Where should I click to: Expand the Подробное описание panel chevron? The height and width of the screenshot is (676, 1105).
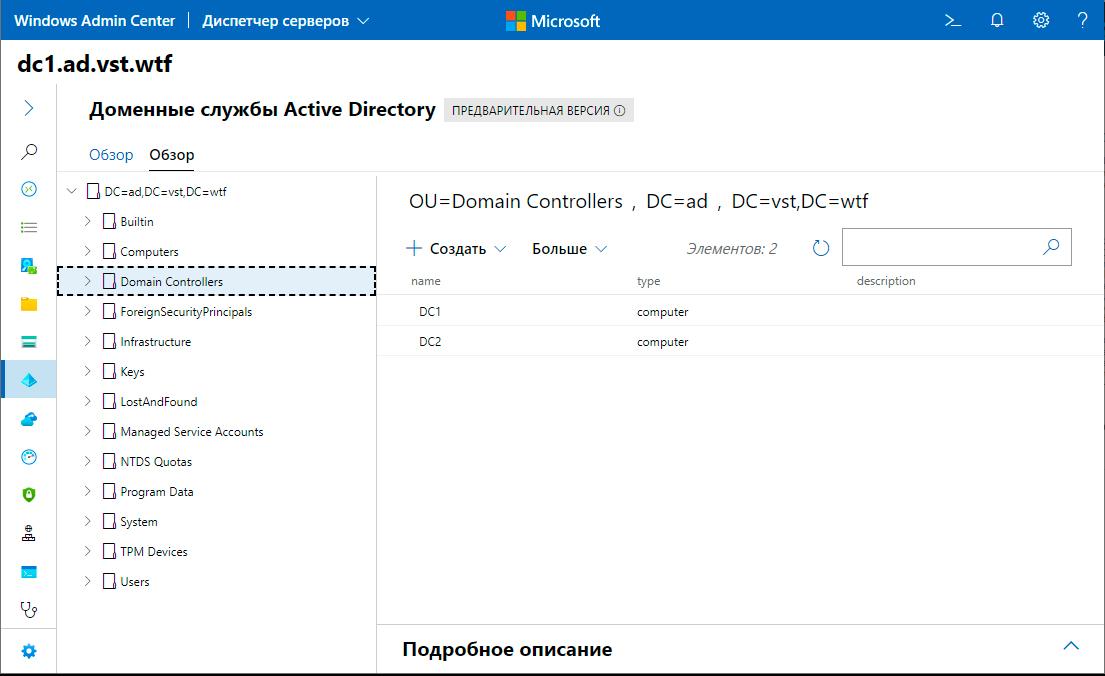(1071, 646)
